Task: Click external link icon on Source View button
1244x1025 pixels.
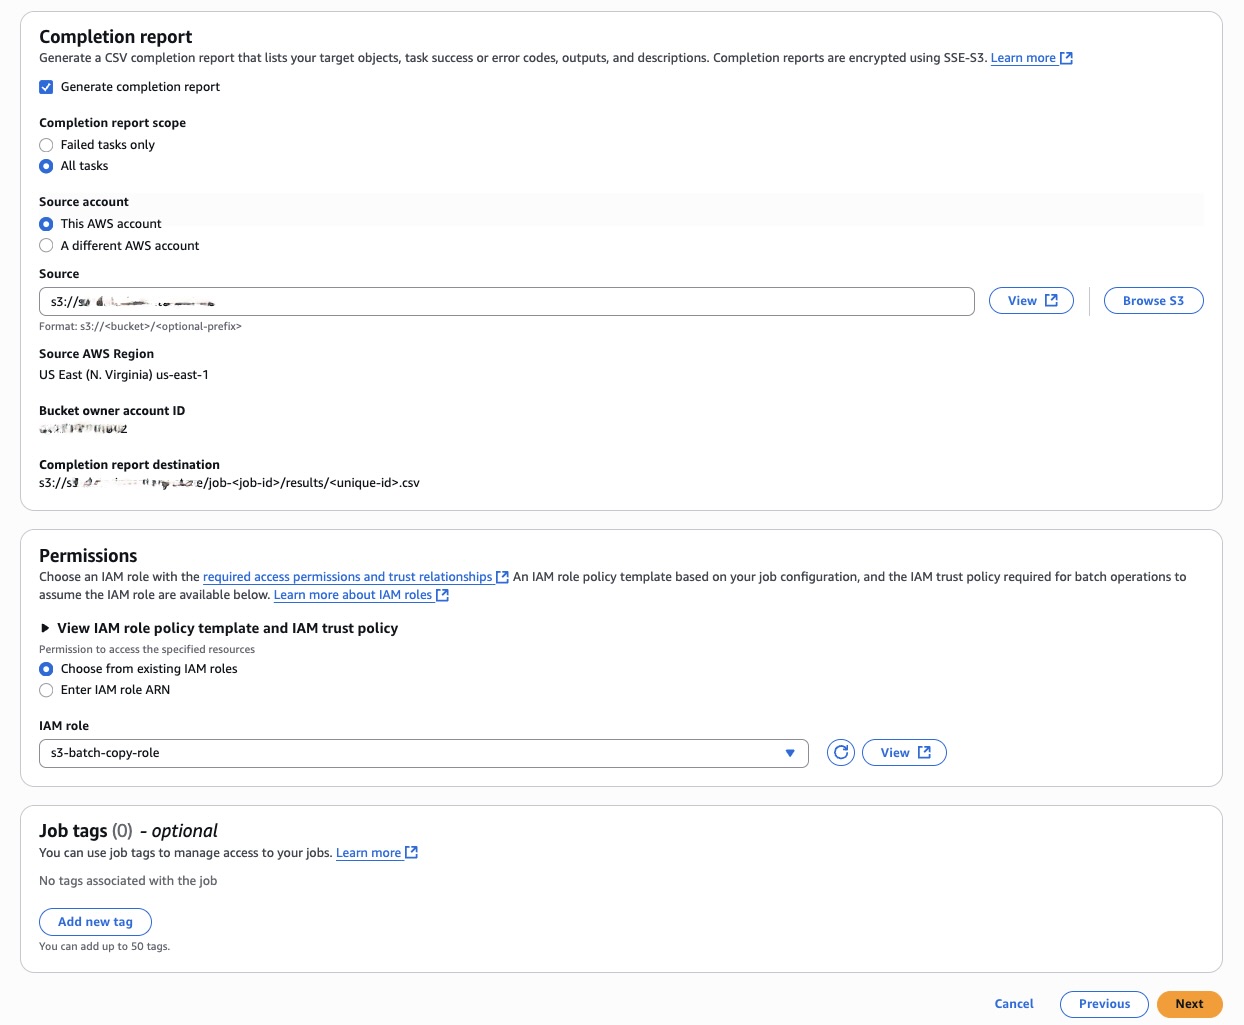Action: tap(1051, 300)
